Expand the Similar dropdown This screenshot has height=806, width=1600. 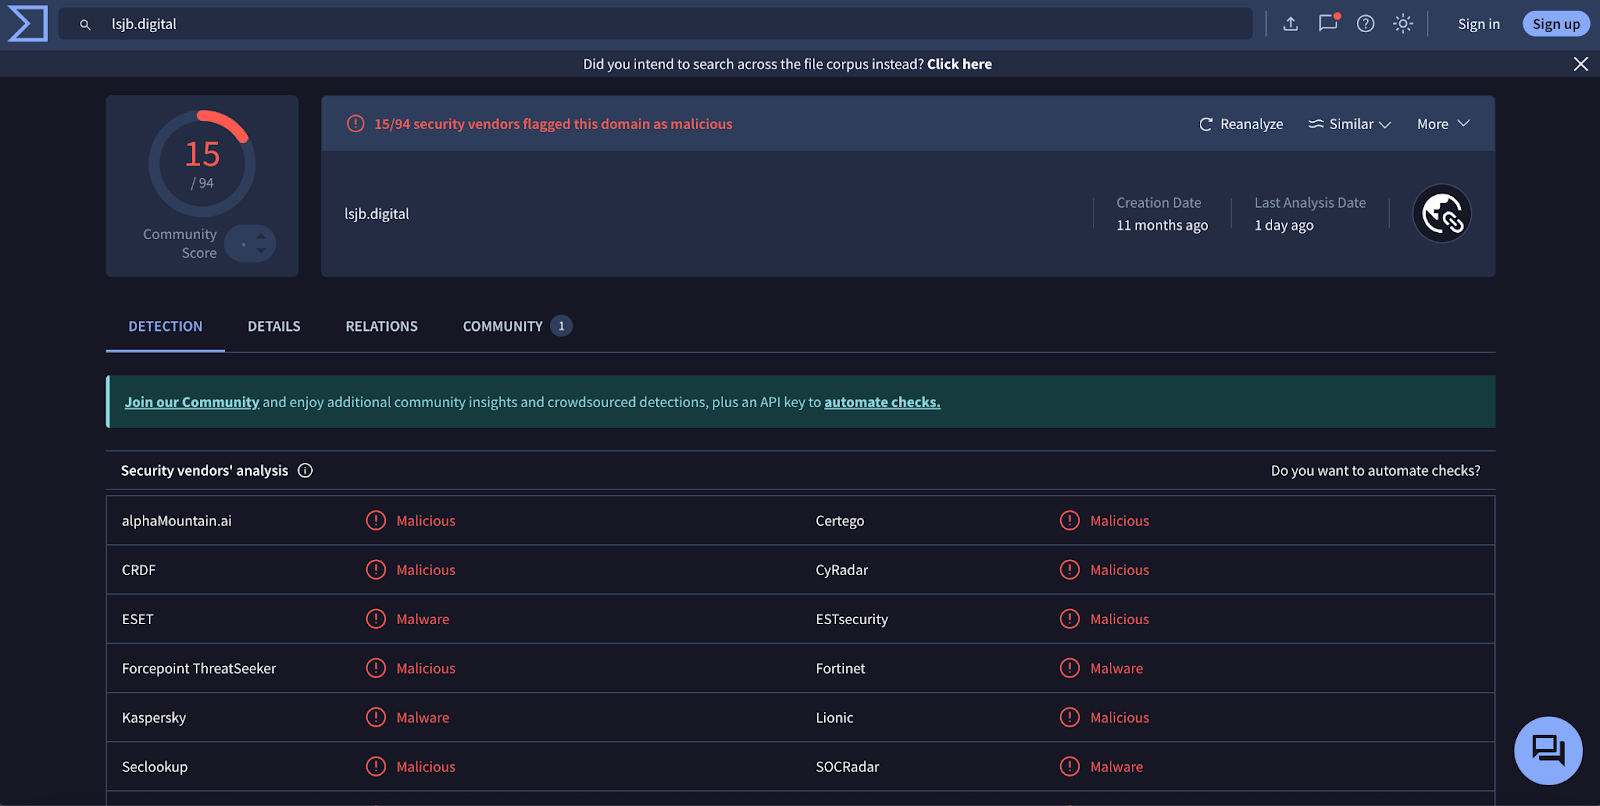pos(1349,124)
